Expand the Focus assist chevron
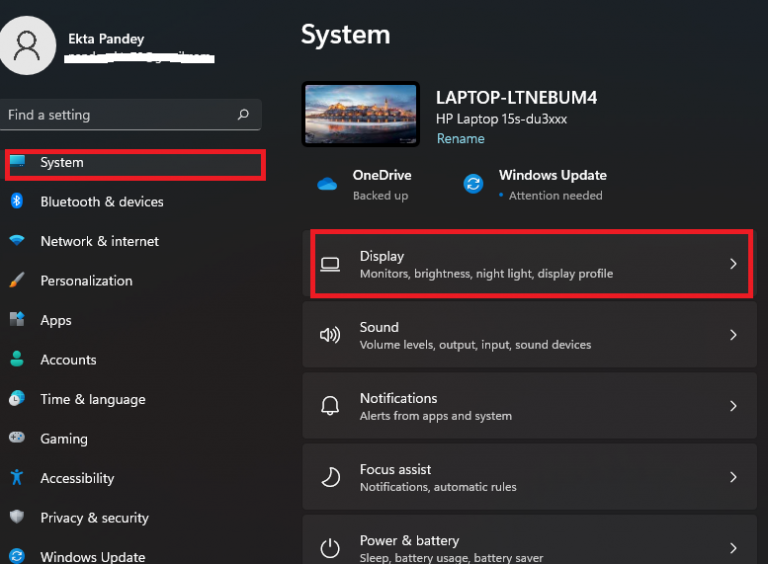The width and height of the screenshot is (768, 564). 733,477
